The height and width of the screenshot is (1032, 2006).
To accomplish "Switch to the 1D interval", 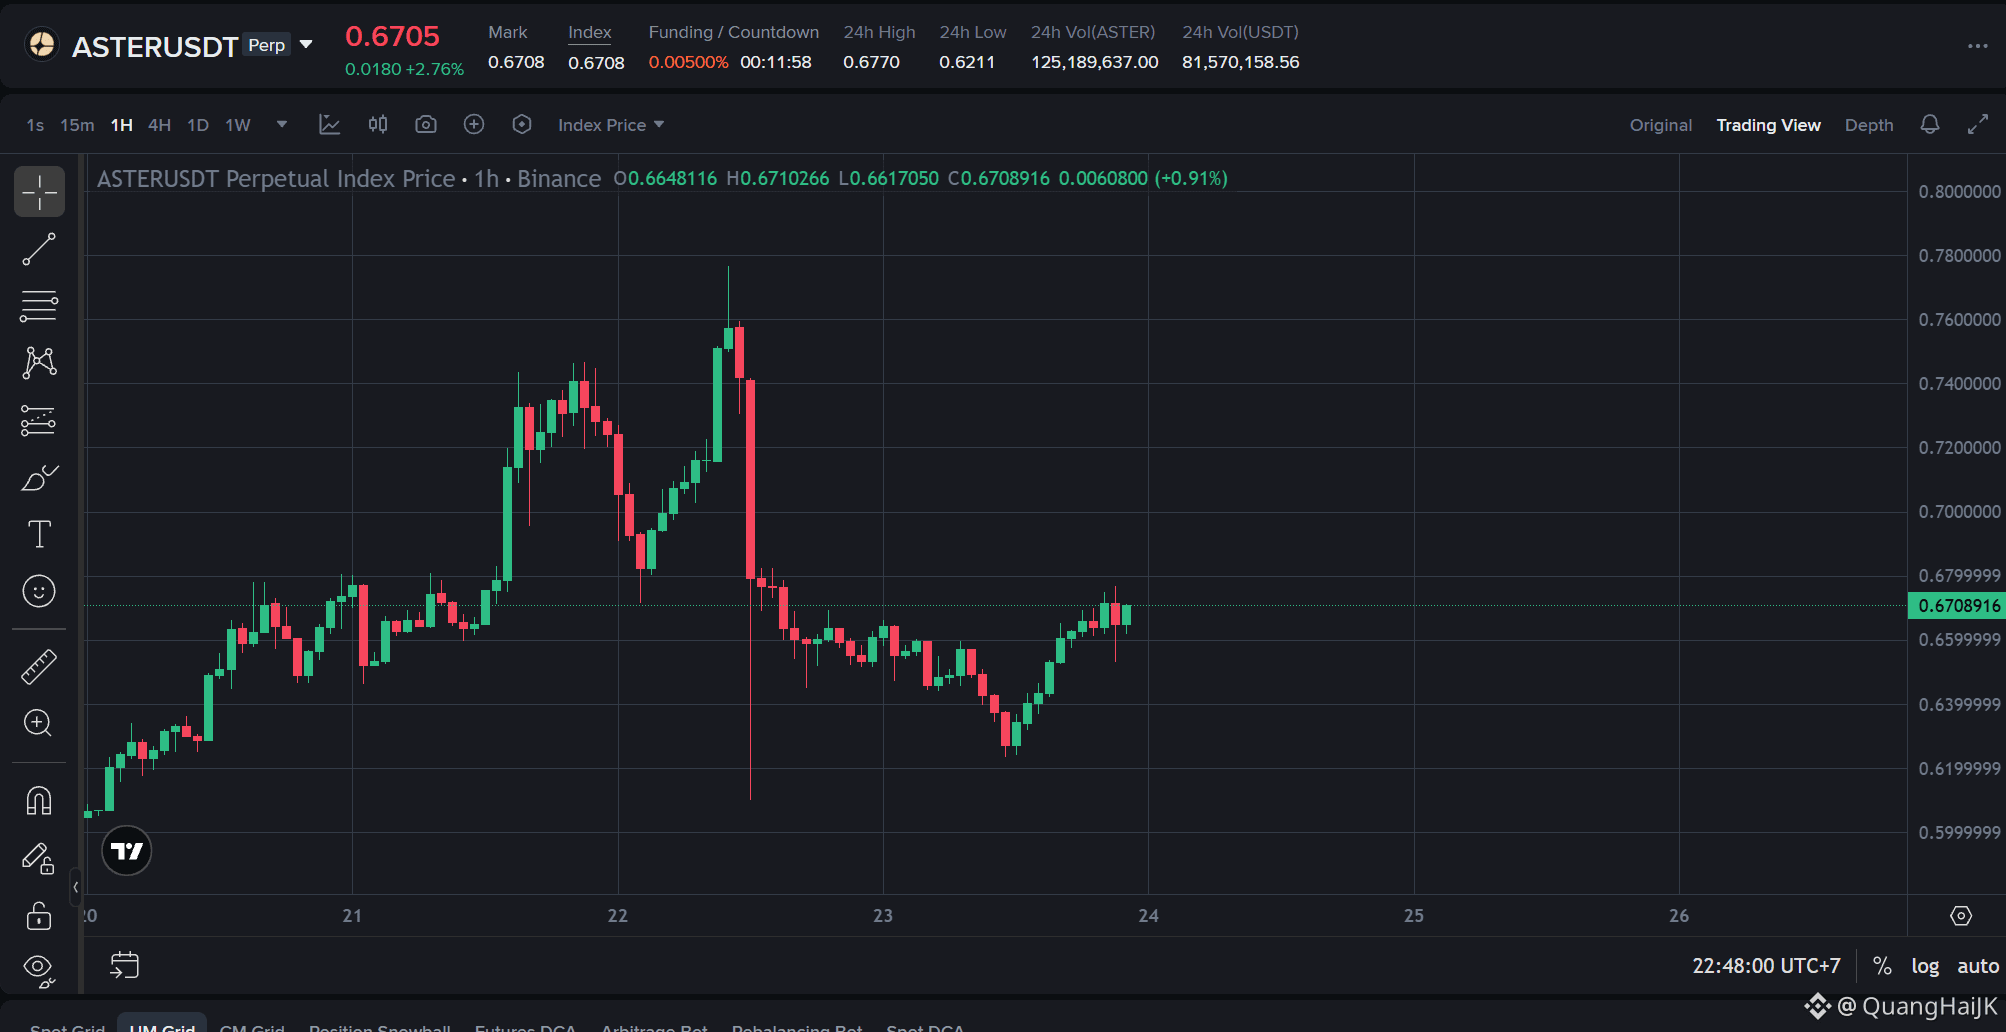I will [x=198, y=125].
